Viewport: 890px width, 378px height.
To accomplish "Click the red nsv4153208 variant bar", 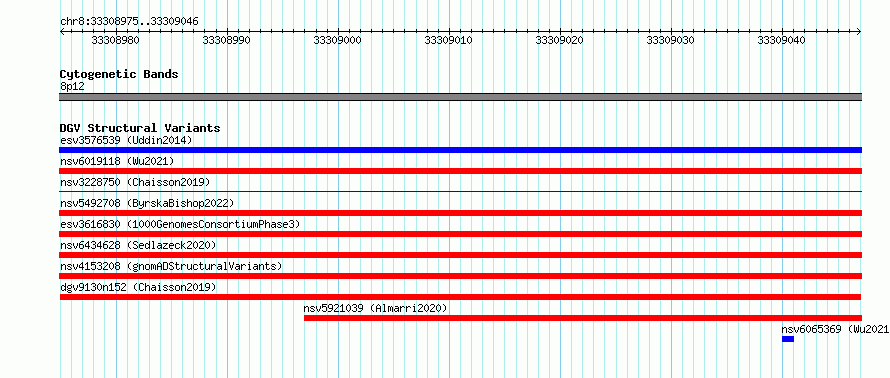I will [x=460, y=276].
